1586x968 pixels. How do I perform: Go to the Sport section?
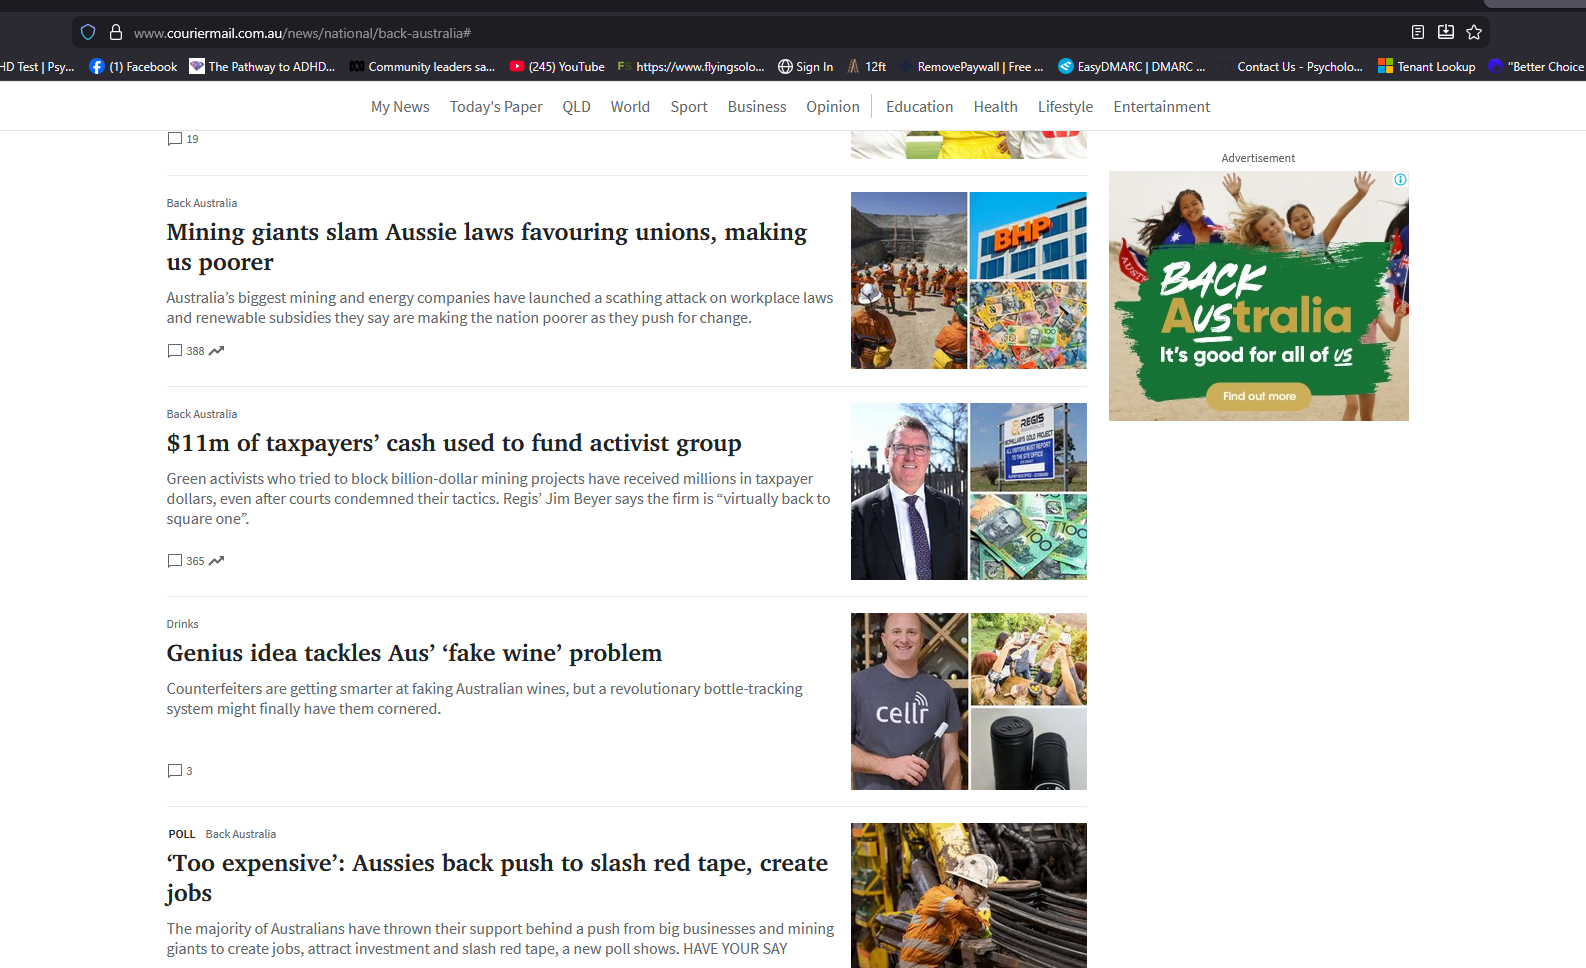coord(688,107)
